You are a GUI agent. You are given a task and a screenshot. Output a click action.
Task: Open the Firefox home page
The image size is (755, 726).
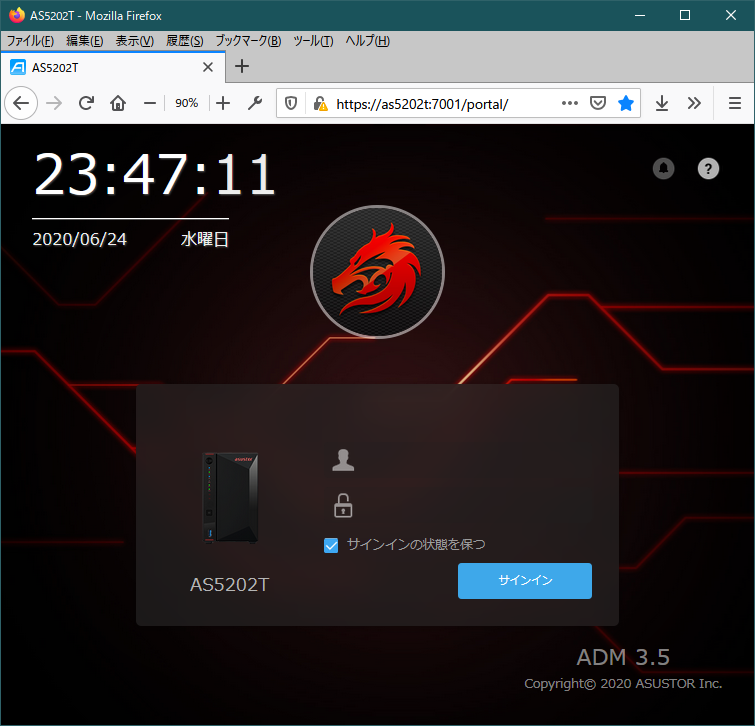118,103
